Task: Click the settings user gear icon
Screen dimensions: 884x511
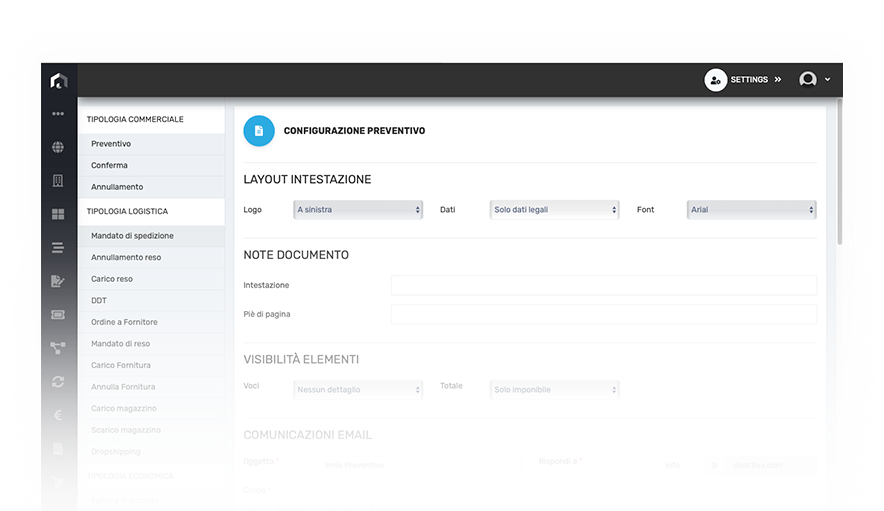Action: tap(715, 80)
